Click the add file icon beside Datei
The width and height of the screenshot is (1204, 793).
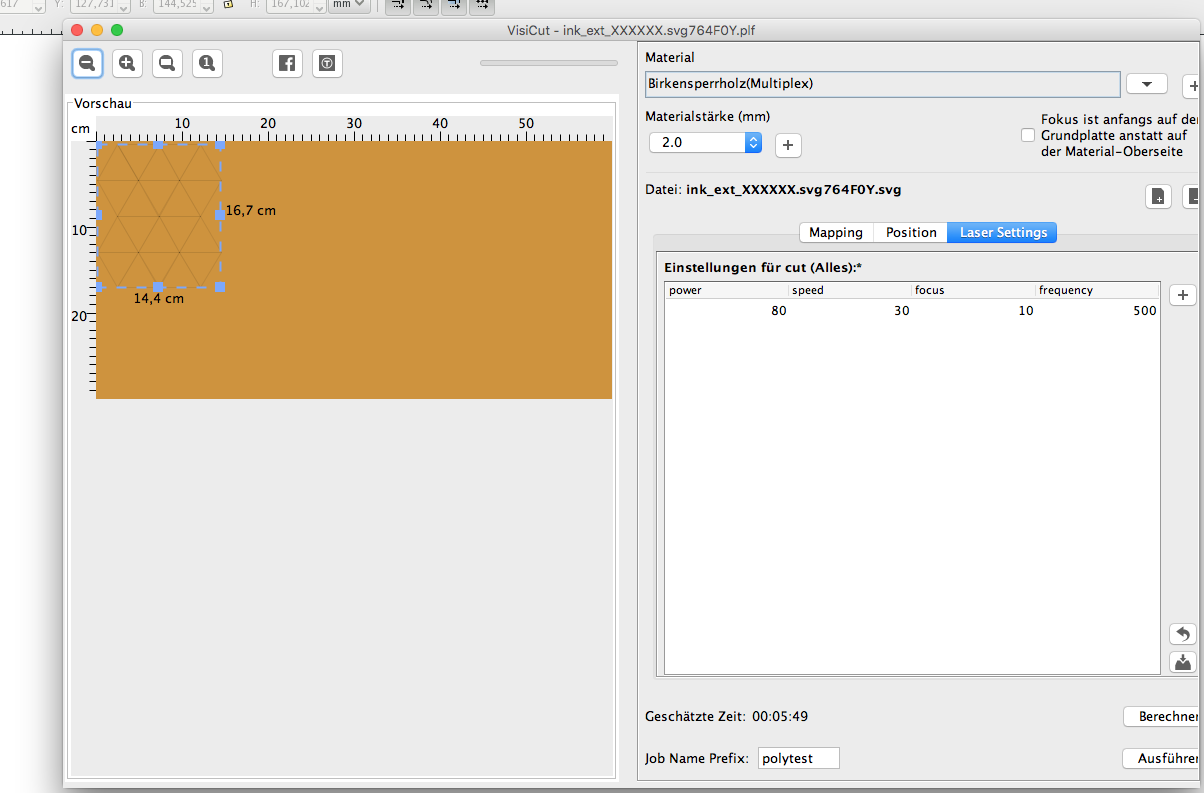[x=1158, y=196]
